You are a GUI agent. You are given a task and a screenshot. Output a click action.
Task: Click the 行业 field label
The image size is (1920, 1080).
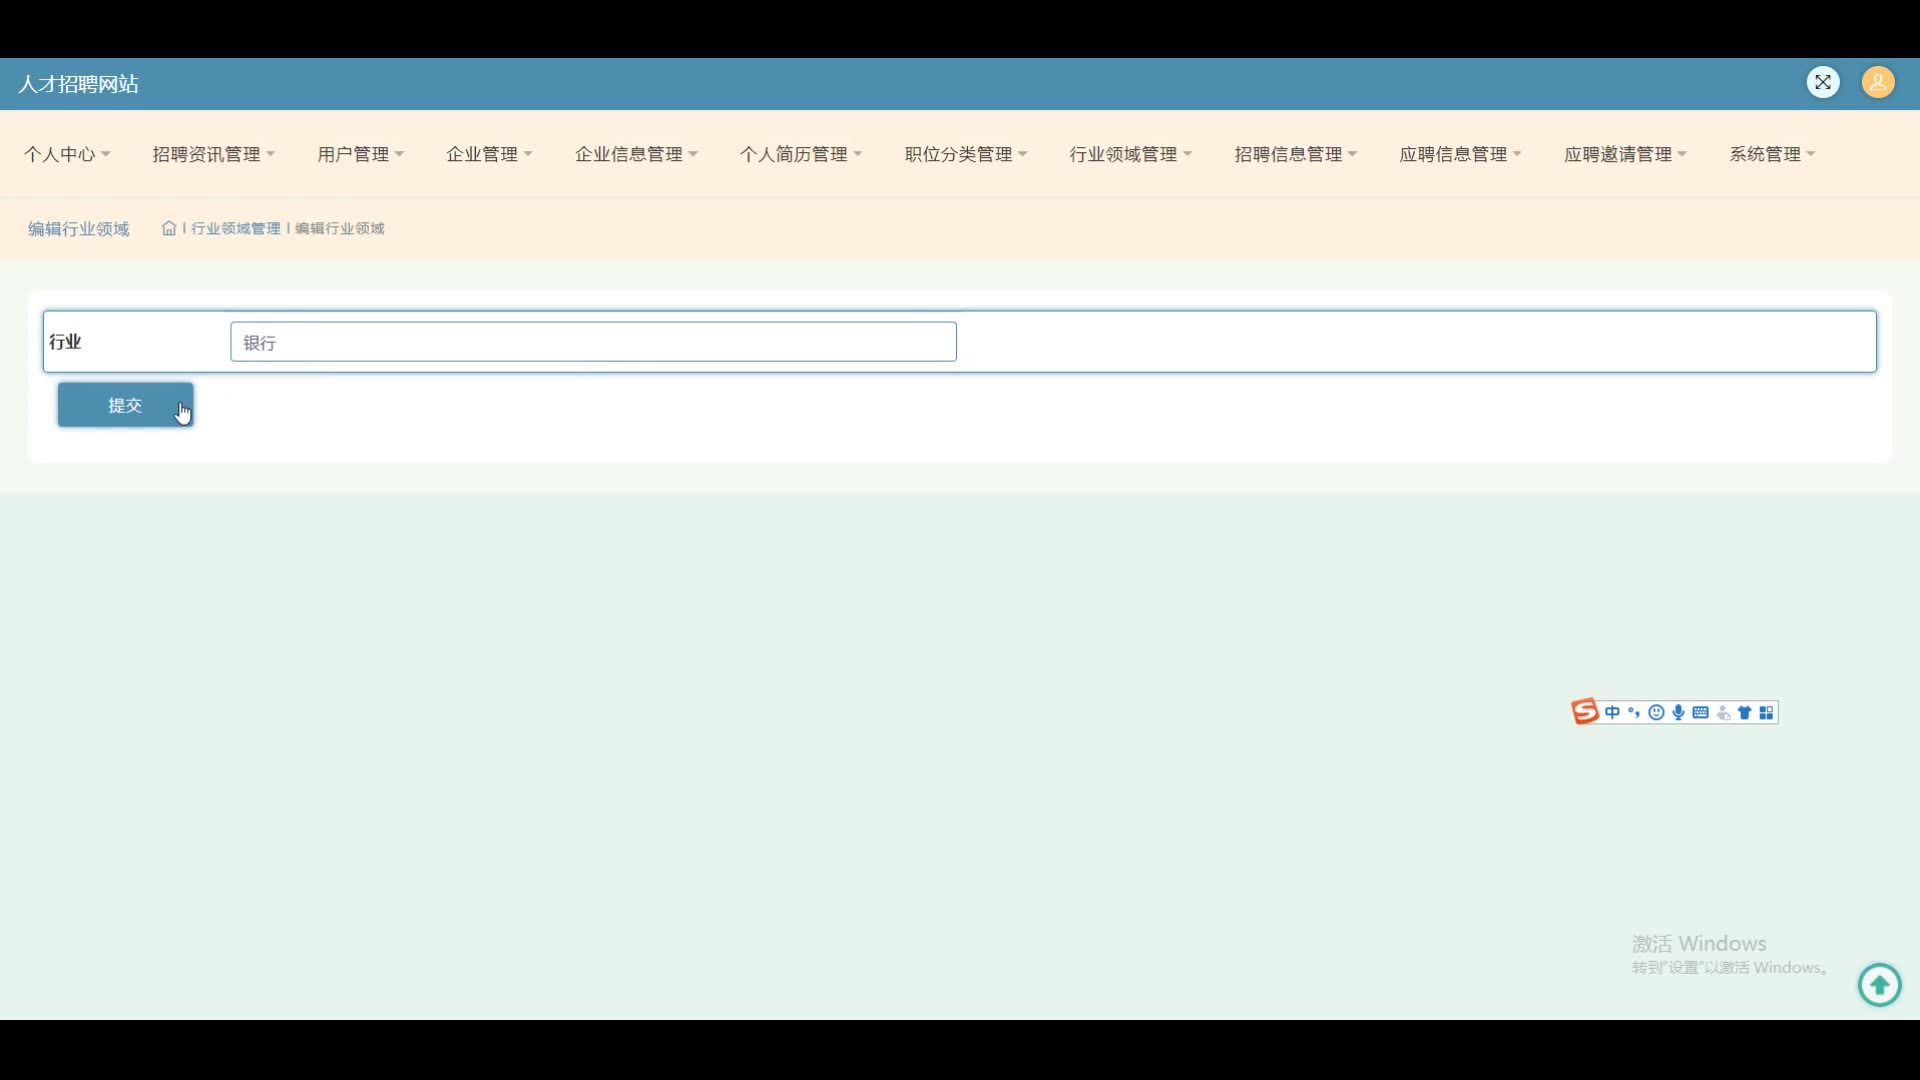coord(65,342)
